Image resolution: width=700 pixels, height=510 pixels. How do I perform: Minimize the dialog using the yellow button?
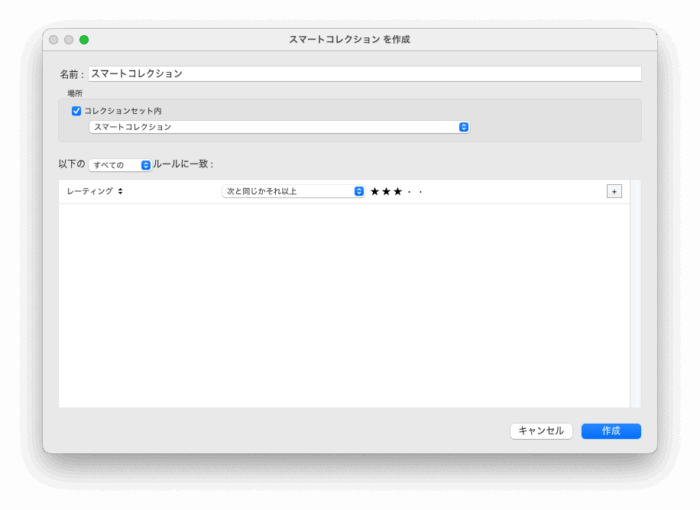tap(69, 40)
